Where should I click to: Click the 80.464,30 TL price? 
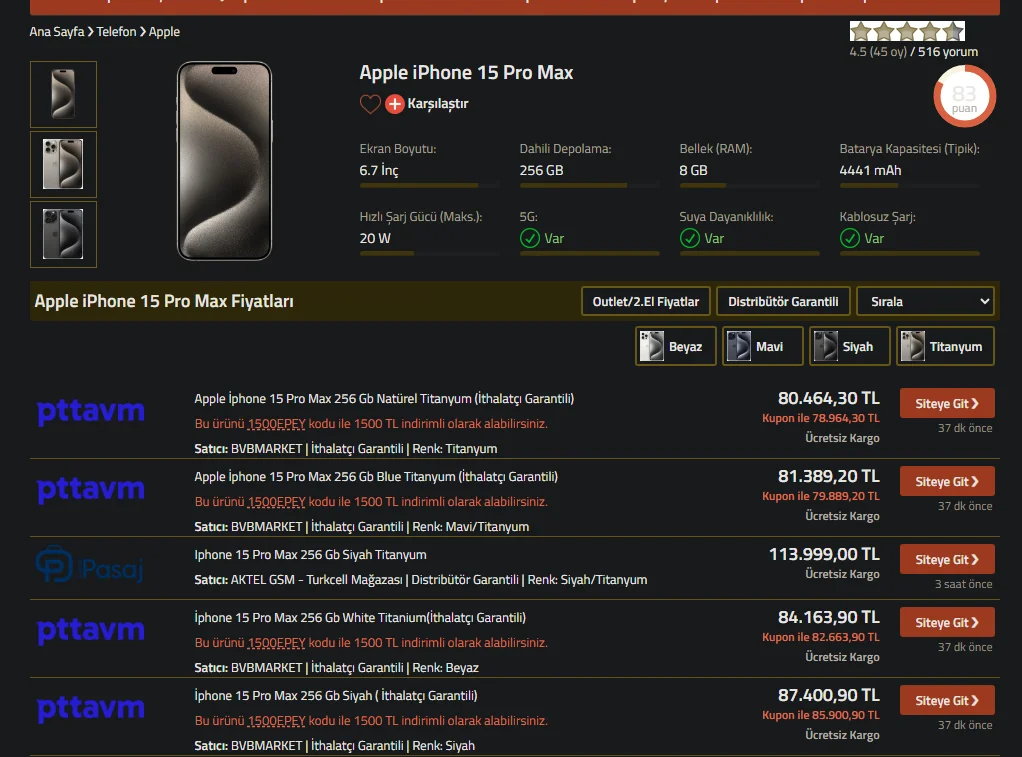pos(828,398)
